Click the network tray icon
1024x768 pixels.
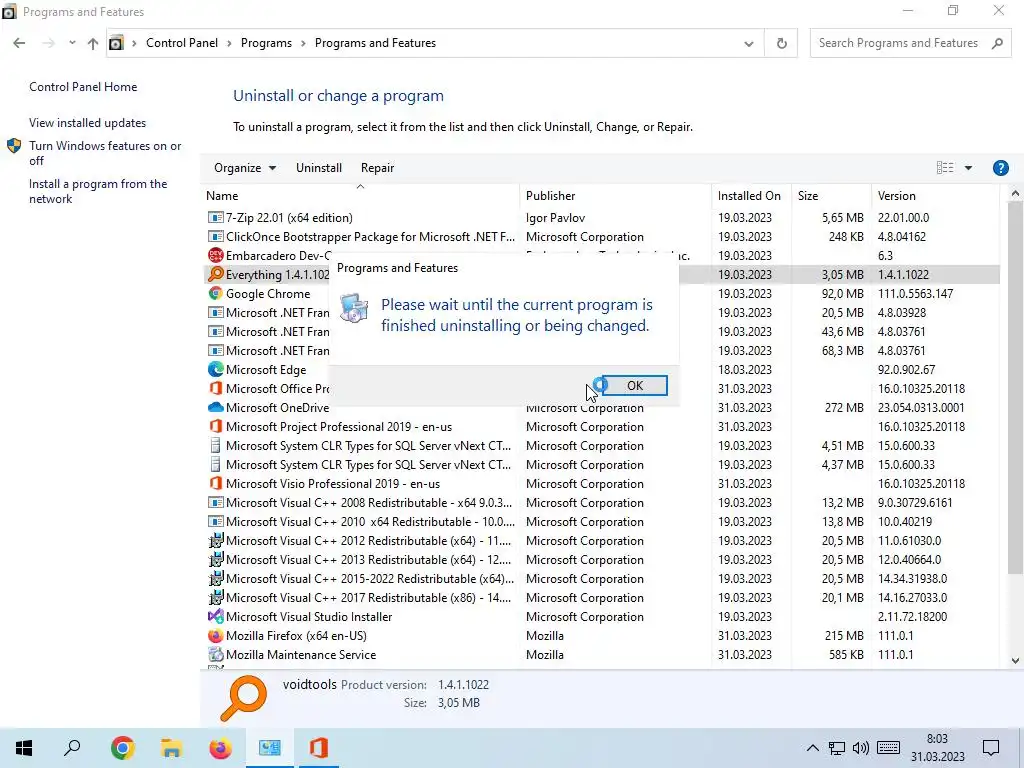(x=837, y=748)
